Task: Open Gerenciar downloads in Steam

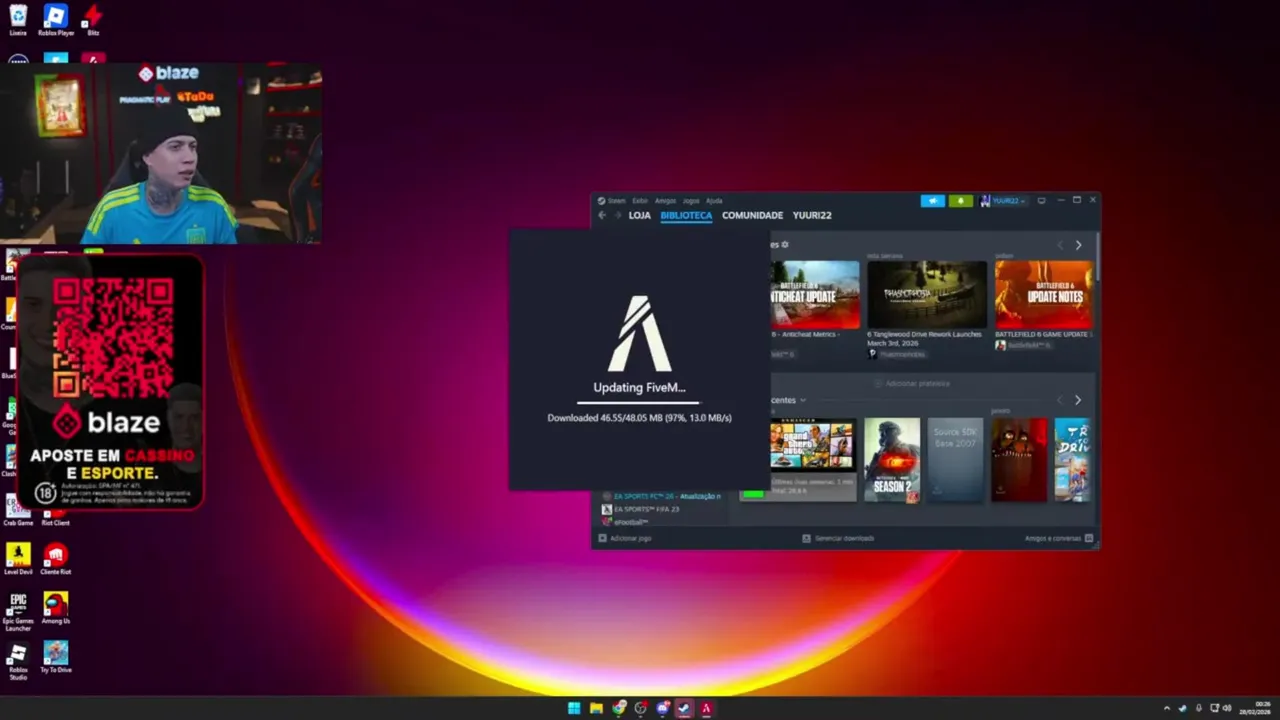Action: [x=838, y=538]
